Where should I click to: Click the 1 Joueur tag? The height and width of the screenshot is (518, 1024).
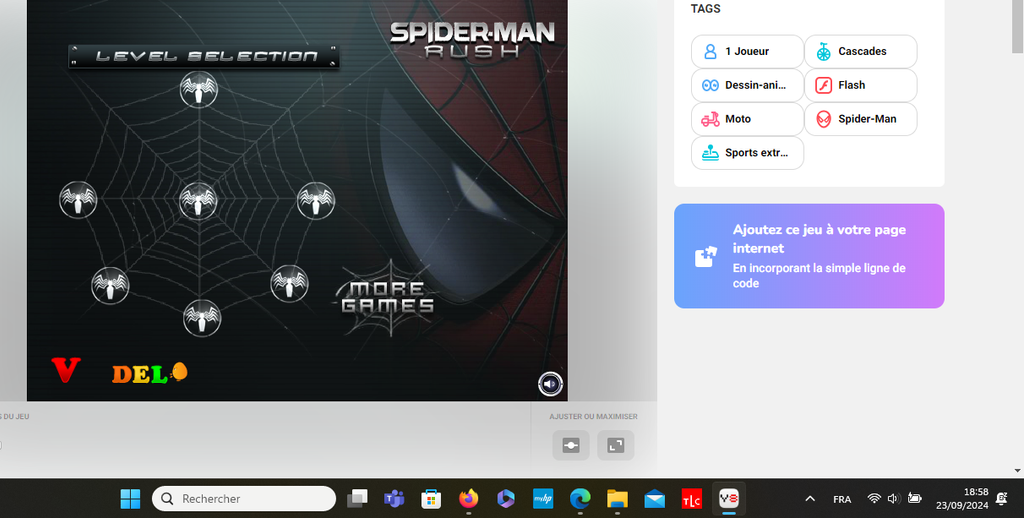click(747, 51)
